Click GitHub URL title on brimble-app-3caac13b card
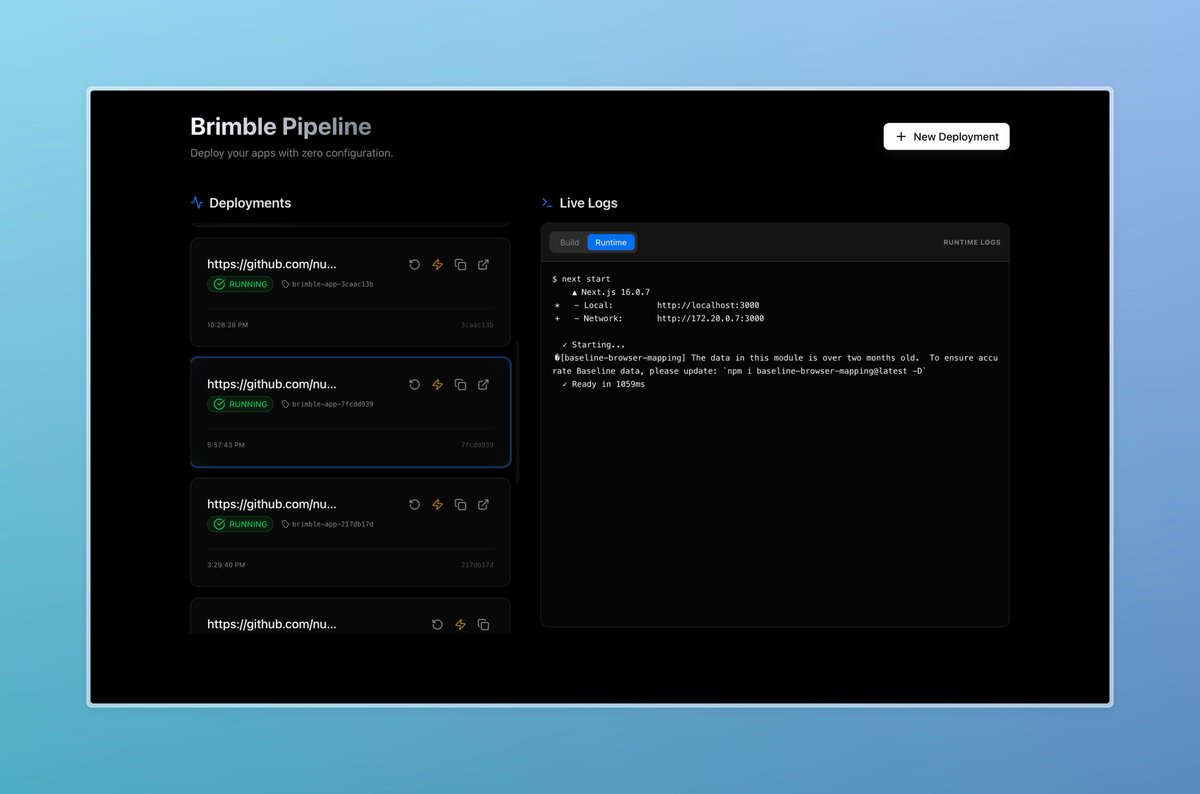 coord(272,264)
